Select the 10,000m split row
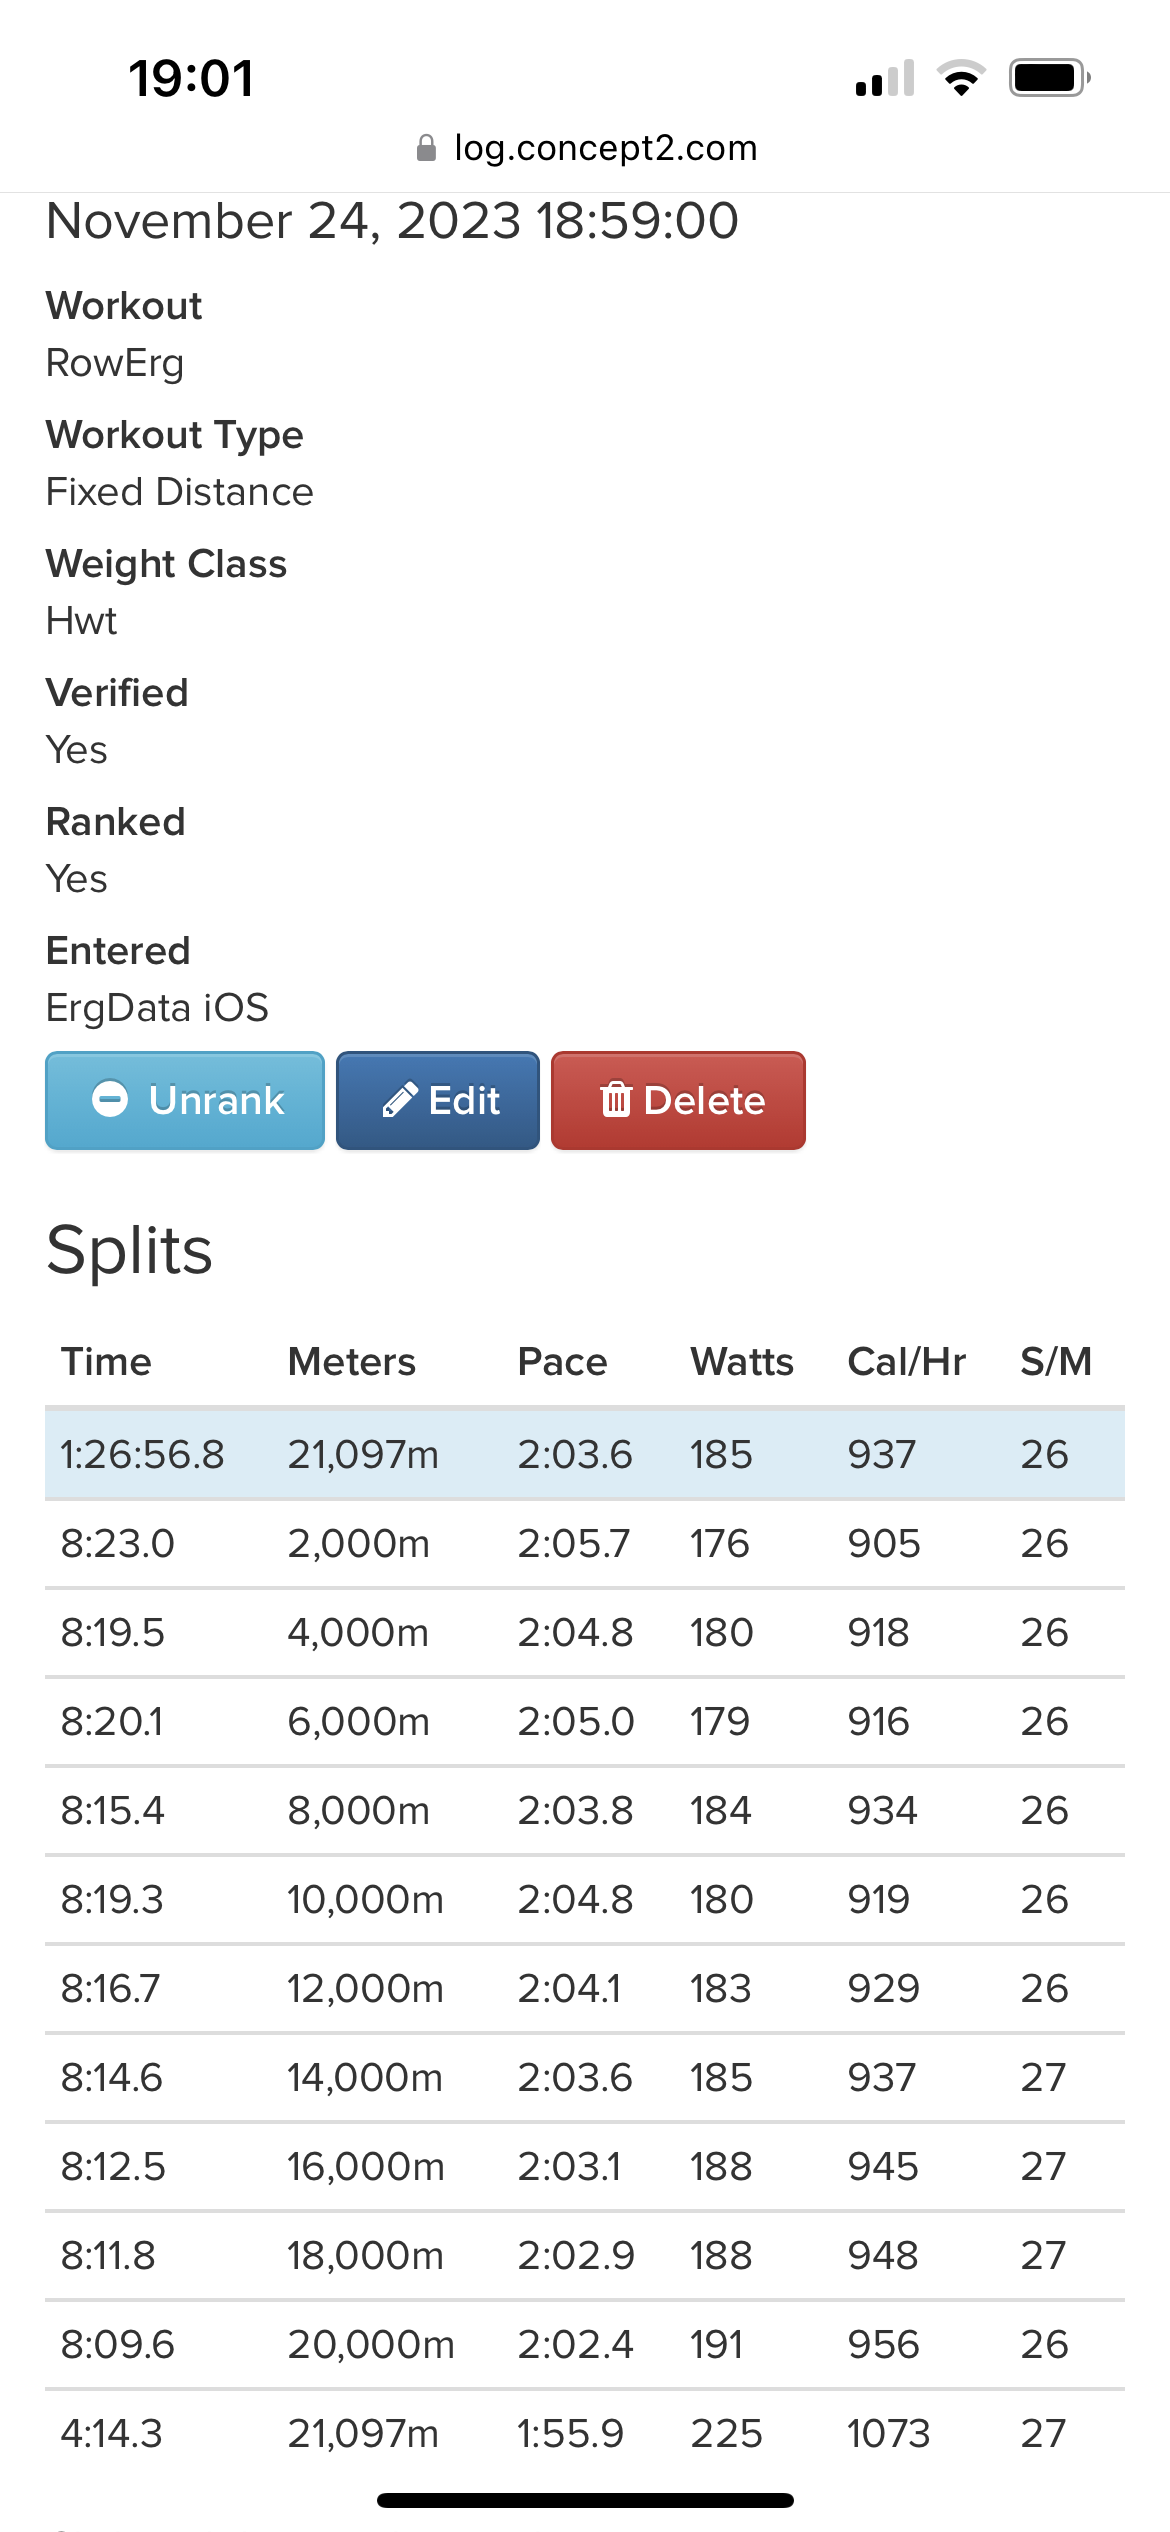This screenshot has height=2532, width=1170. click(585, 1899)
